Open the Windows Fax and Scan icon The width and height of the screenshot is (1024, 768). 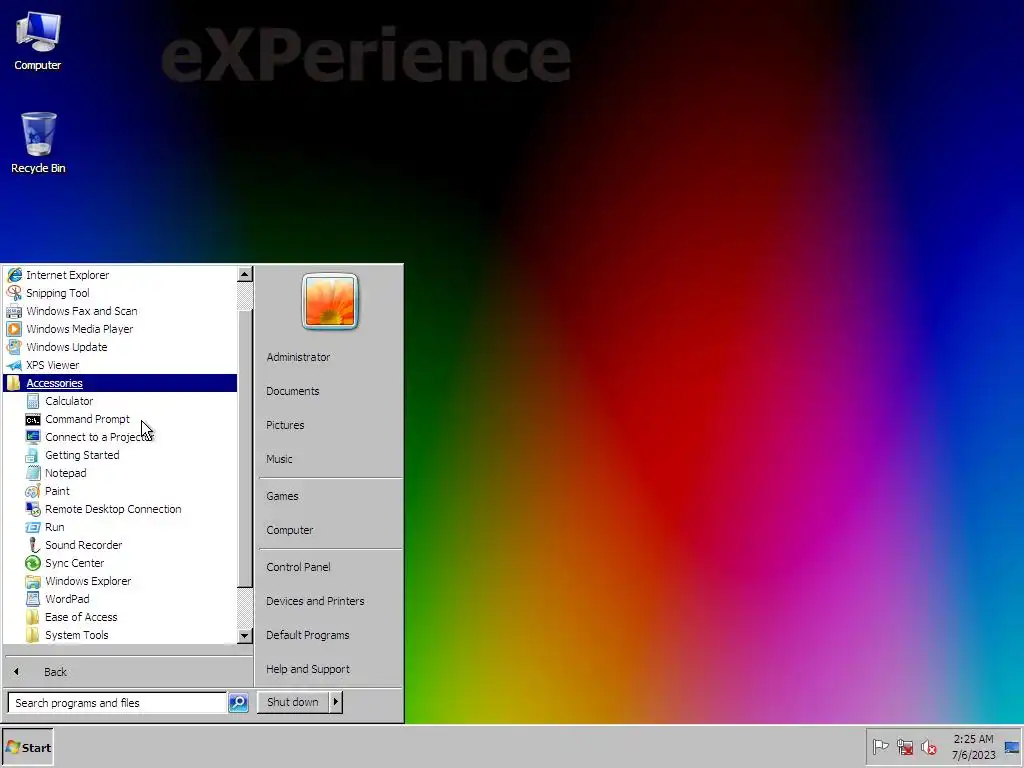coord(14,311)
